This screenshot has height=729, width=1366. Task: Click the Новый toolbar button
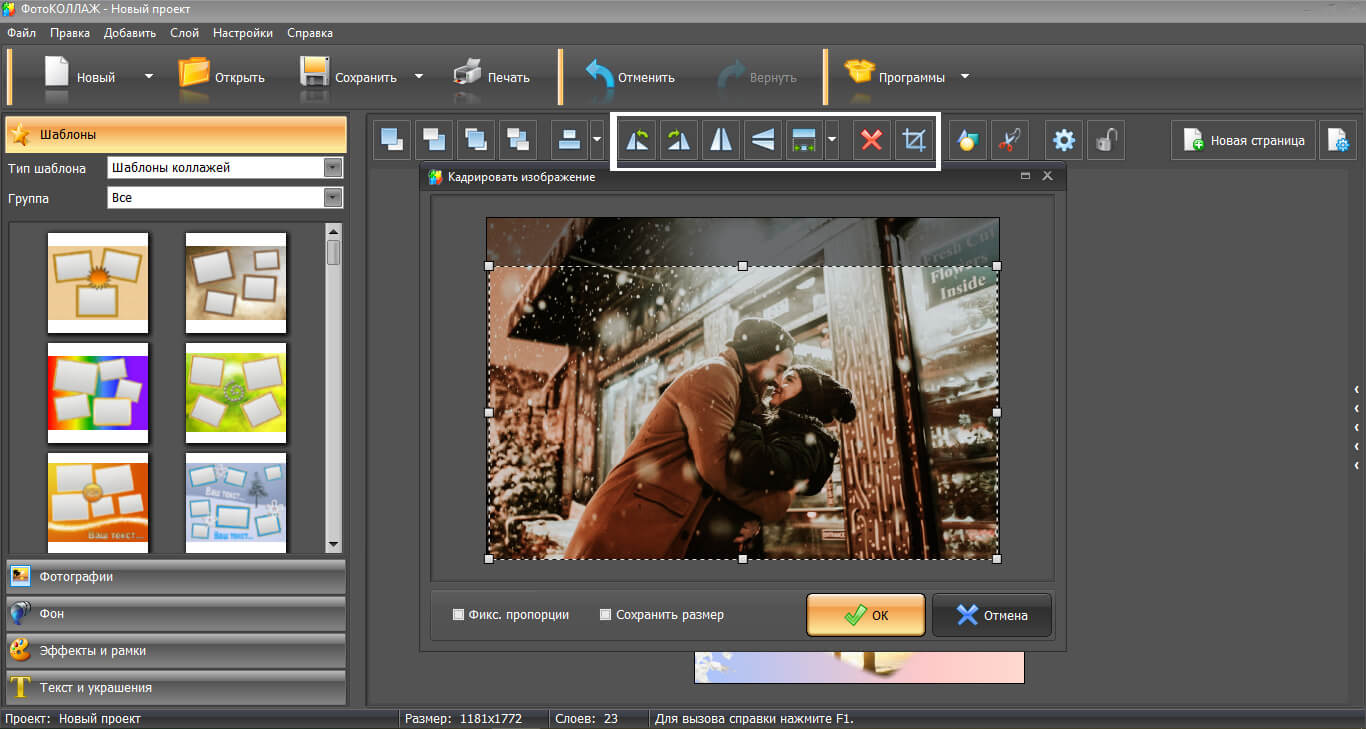pyautogui.click(x=80, y=77)
